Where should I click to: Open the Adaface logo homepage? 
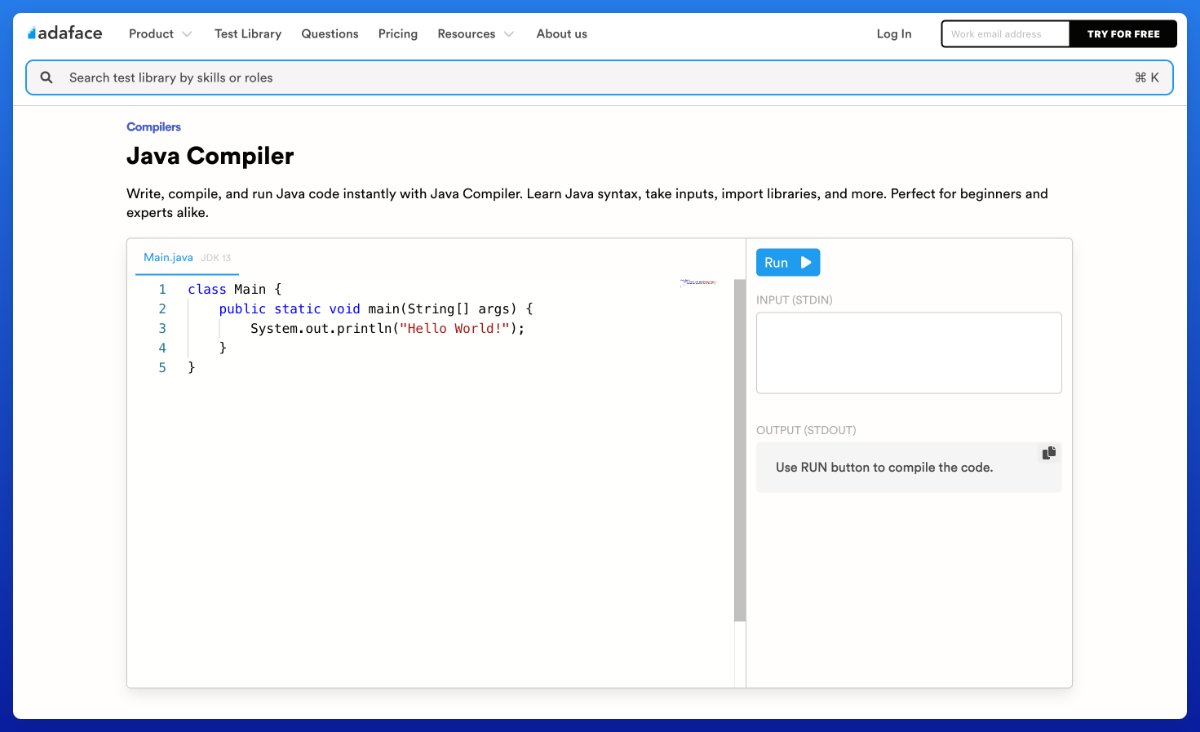pyautogui.click(x=65, y=33)
